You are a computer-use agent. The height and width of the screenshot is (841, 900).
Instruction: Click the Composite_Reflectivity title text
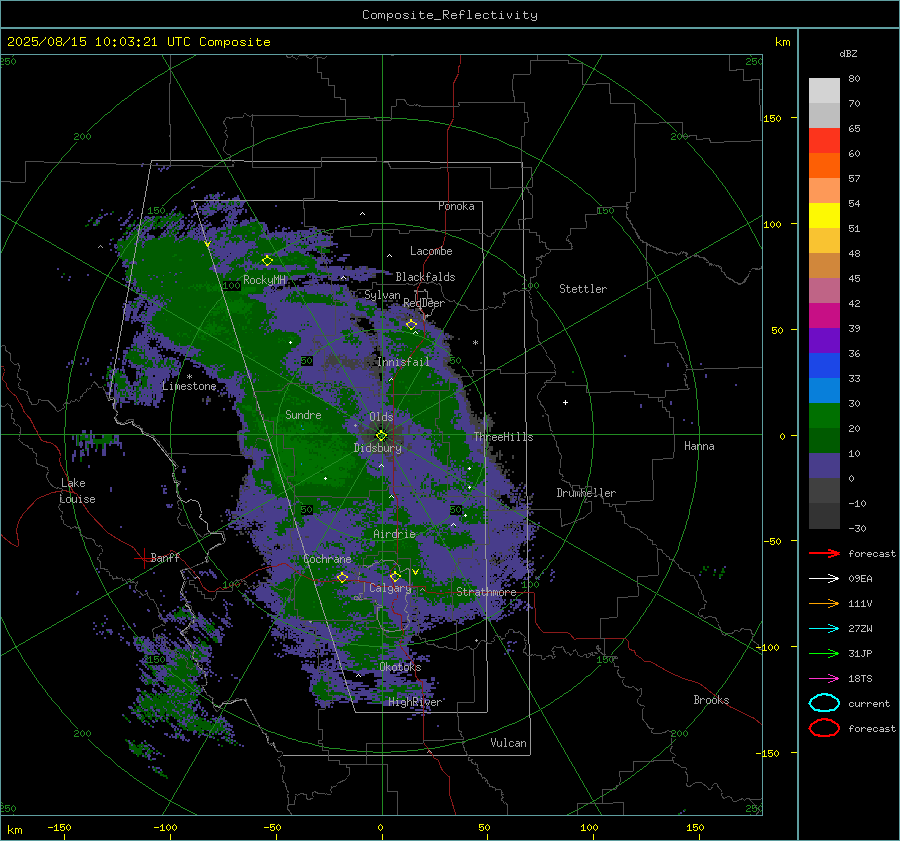click(449, 15)
